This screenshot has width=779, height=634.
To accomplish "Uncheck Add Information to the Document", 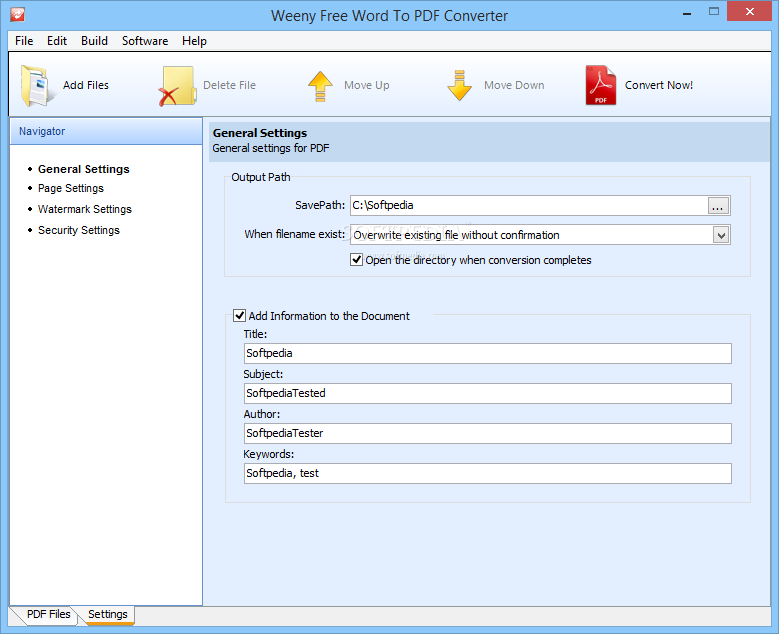I will pyautogui.click(x=239, y=316).
